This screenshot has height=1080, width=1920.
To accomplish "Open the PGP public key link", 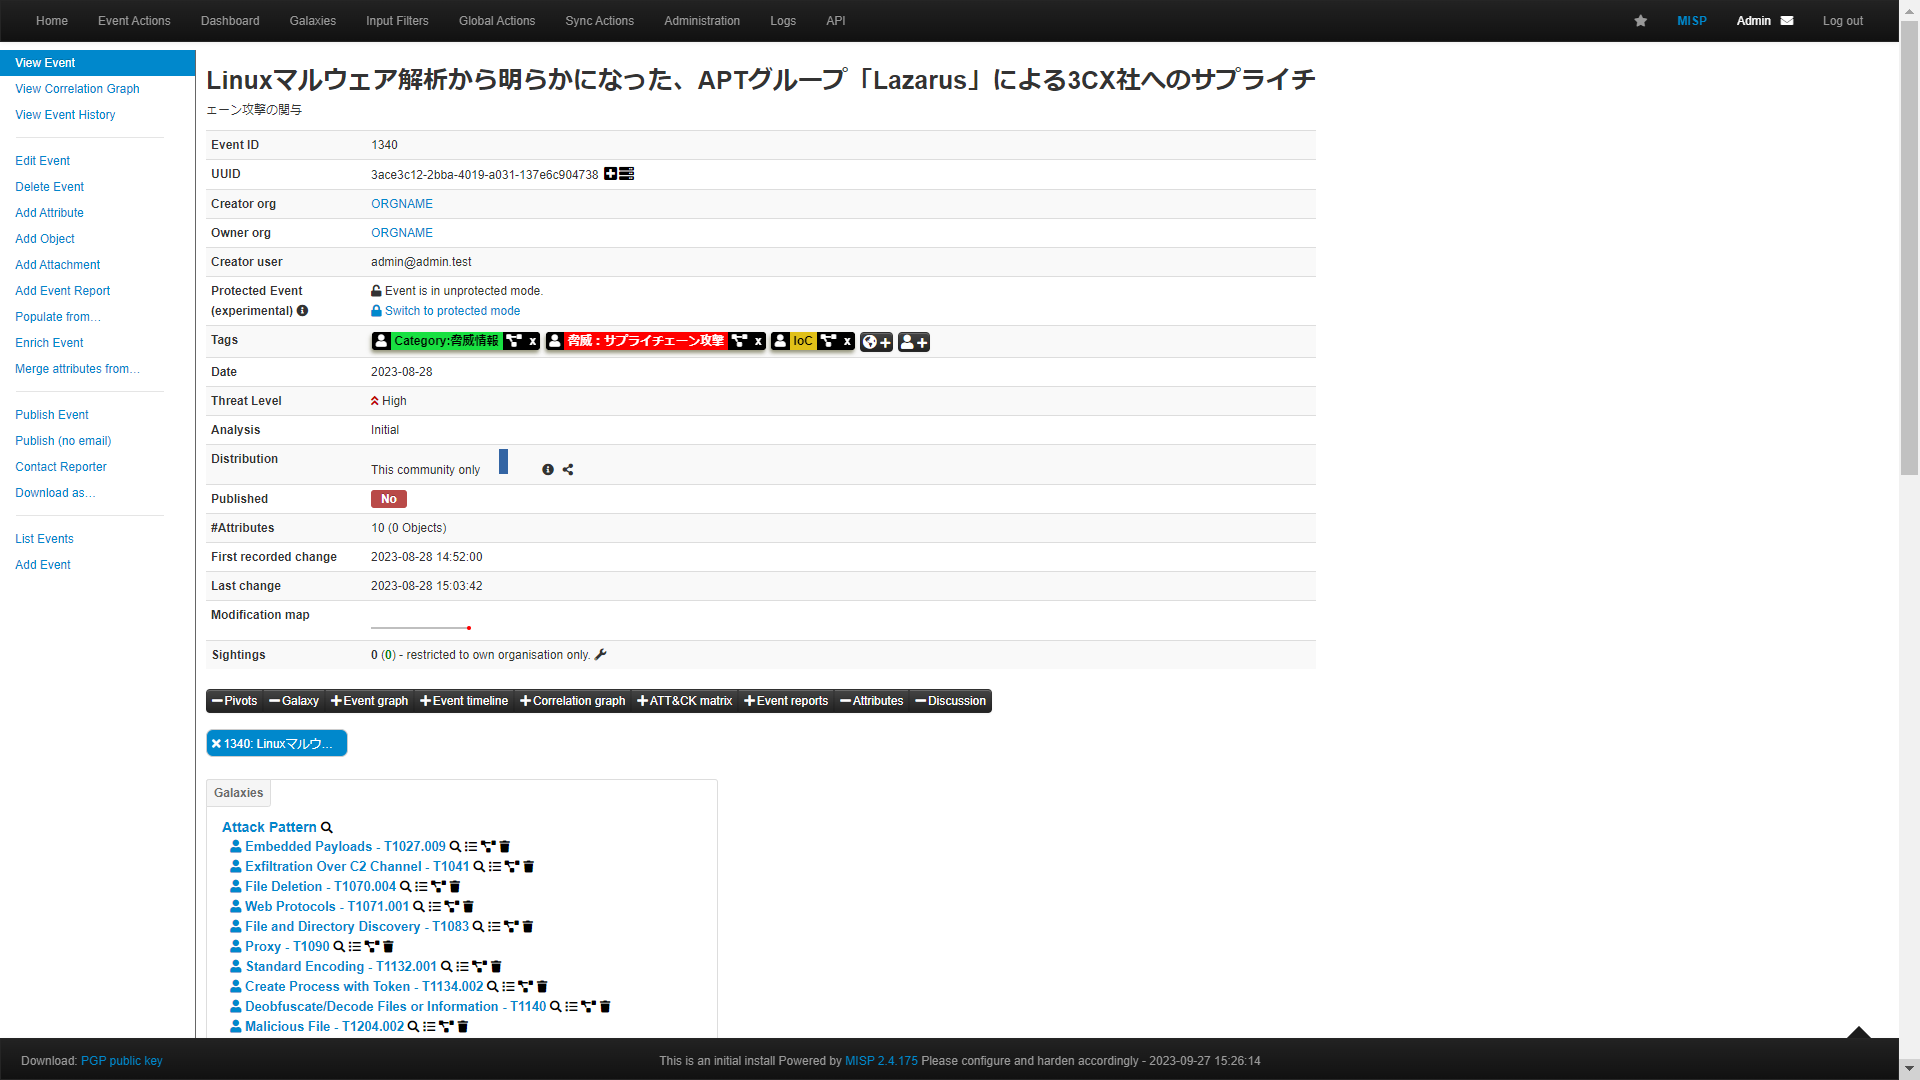I will pos(121,1061).
